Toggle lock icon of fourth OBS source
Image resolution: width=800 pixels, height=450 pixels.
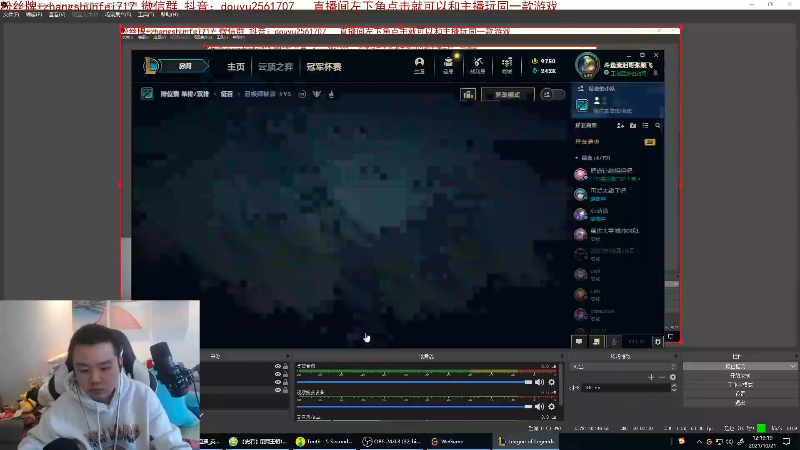286,390
